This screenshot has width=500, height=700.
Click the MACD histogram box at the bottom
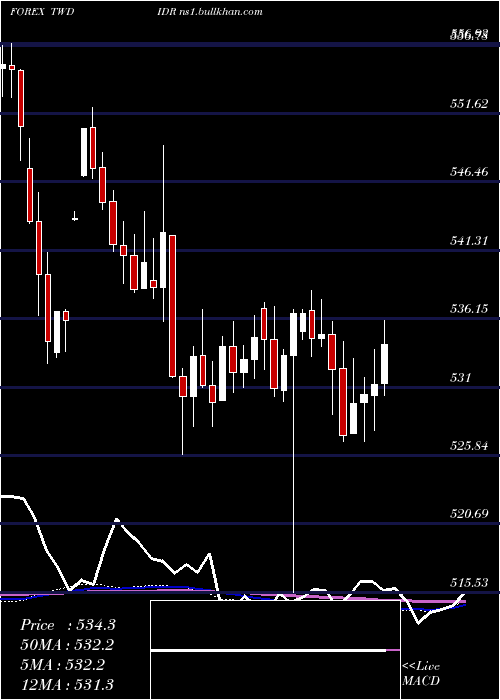(x=275, y=650)
